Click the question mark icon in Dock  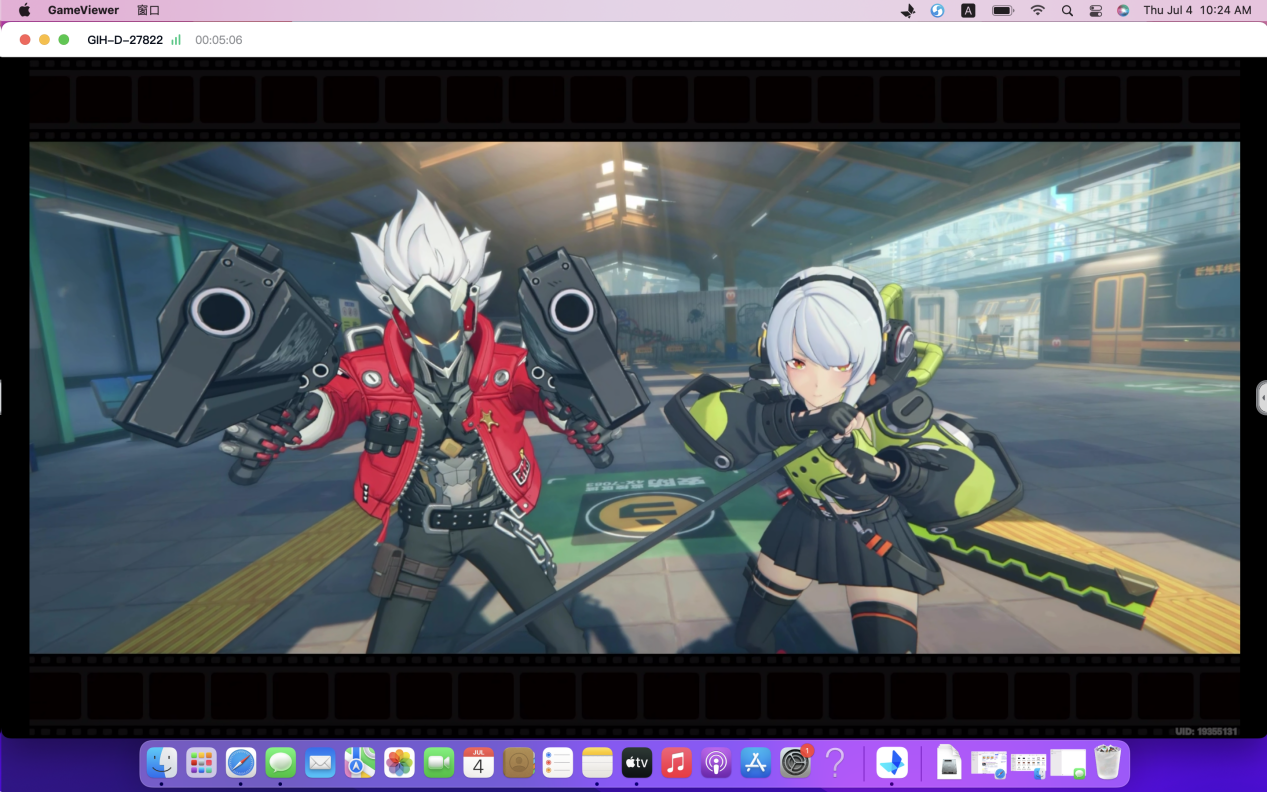(835, 763)
